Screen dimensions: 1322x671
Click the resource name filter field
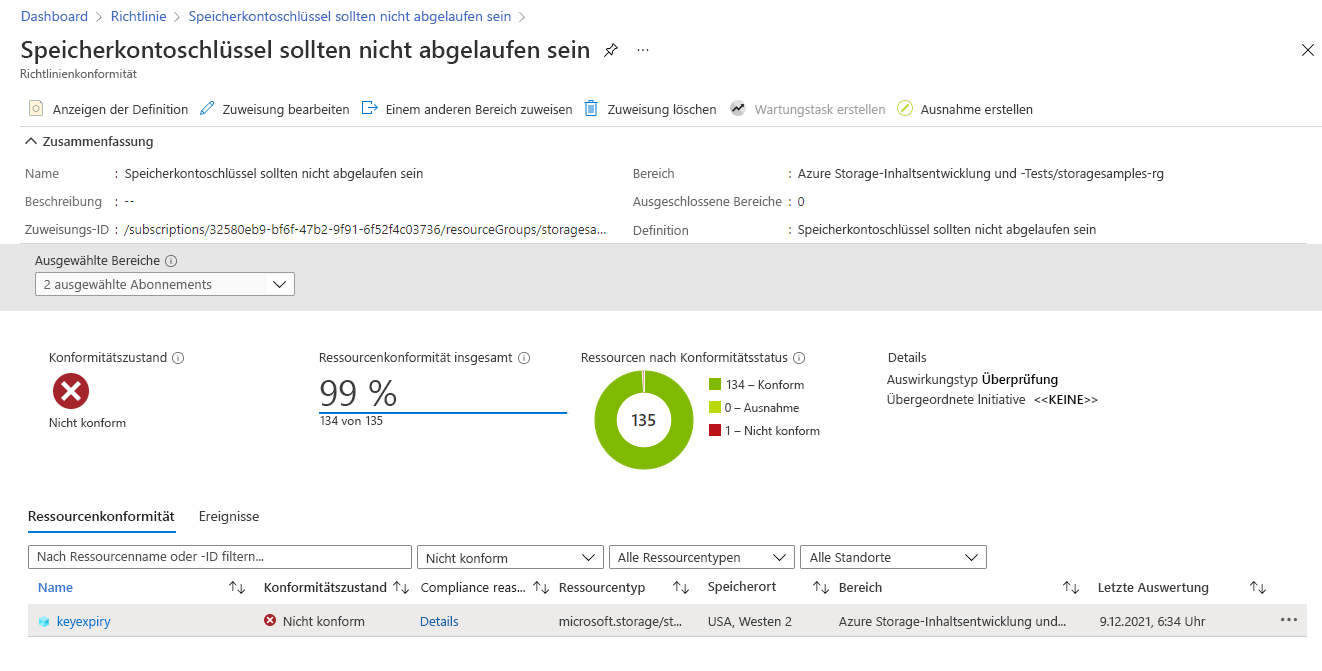[220, 557]
